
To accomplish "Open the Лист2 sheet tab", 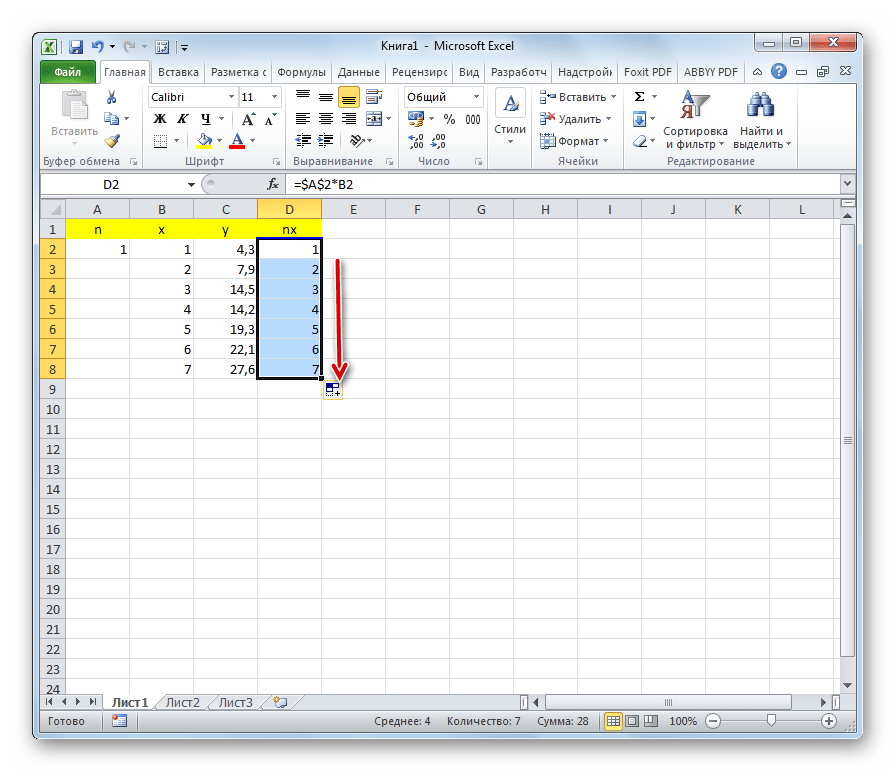I will [182, 702].
